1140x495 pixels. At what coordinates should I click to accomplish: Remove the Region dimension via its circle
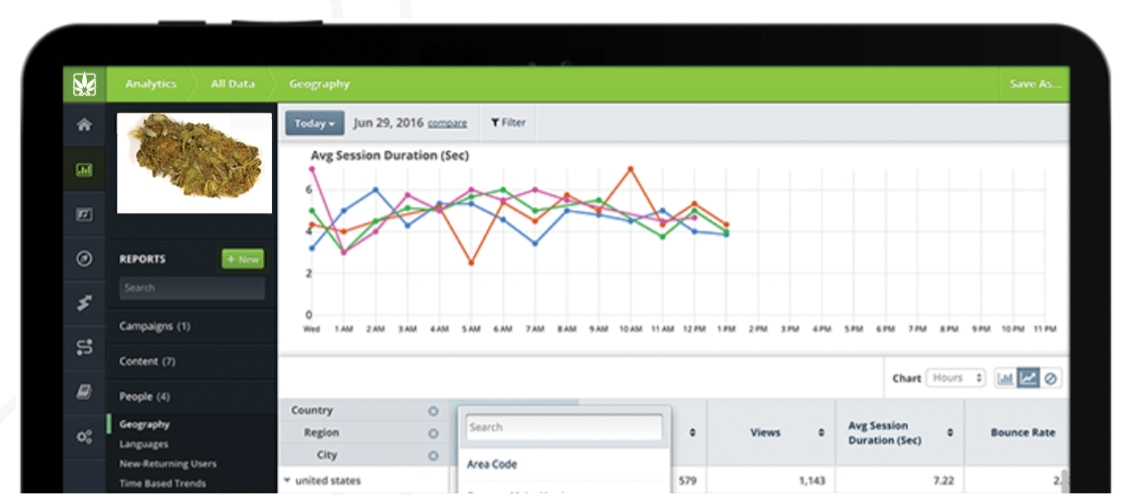coord(433,433)
